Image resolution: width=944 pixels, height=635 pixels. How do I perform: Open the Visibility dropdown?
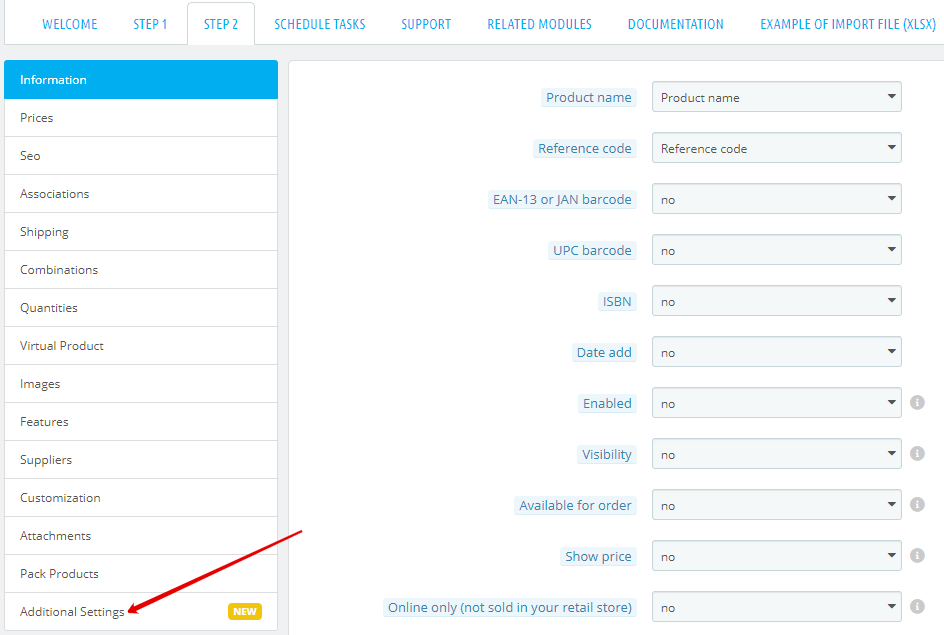777,454
